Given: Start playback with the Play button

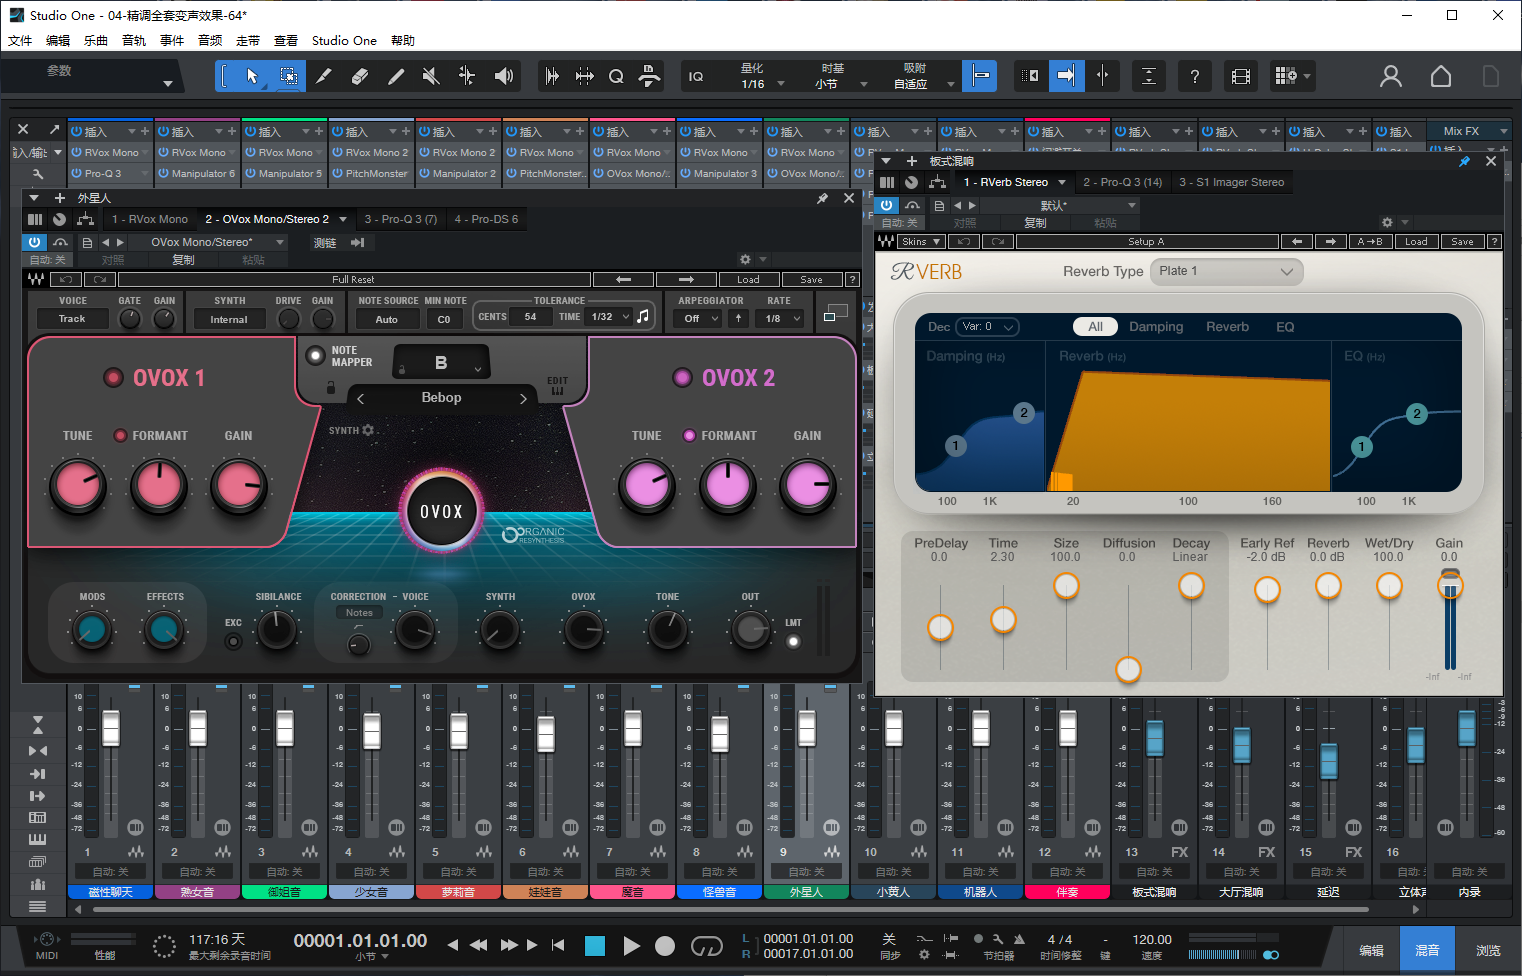Looking at the screenshot, I should [631, 945].
